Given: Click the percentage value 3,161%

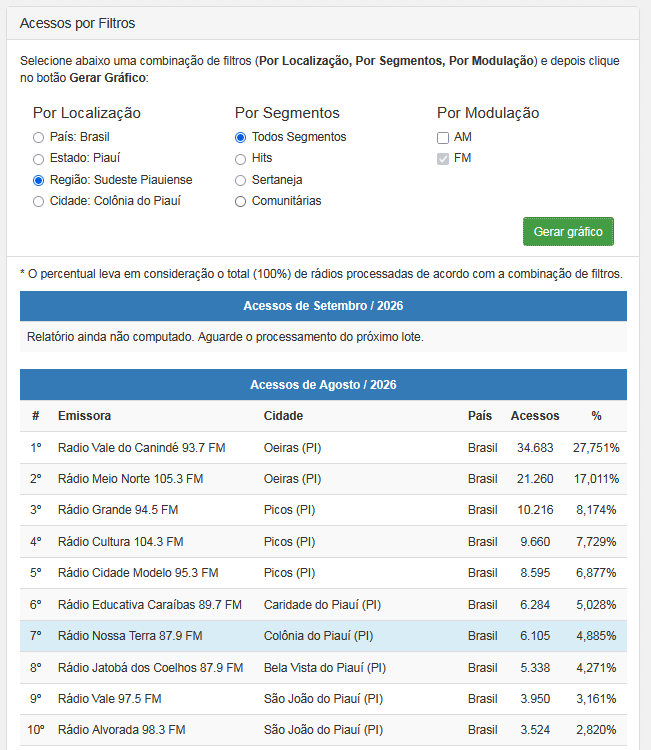Looking at the screenshot, I should (596, 699).
